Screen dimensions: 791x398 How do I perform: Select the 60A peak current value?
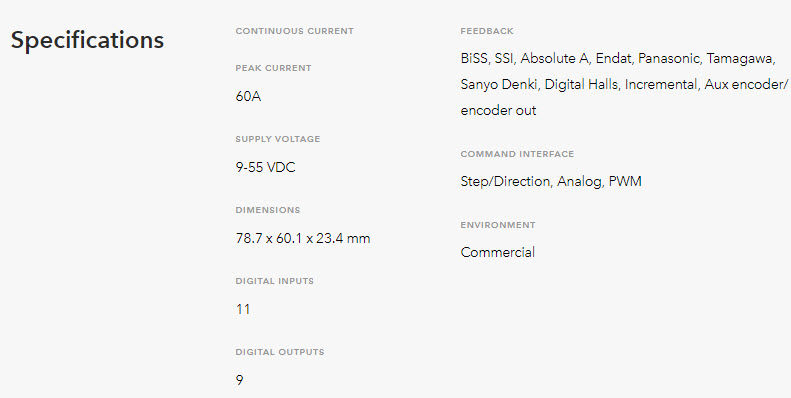tap(248, 96)
